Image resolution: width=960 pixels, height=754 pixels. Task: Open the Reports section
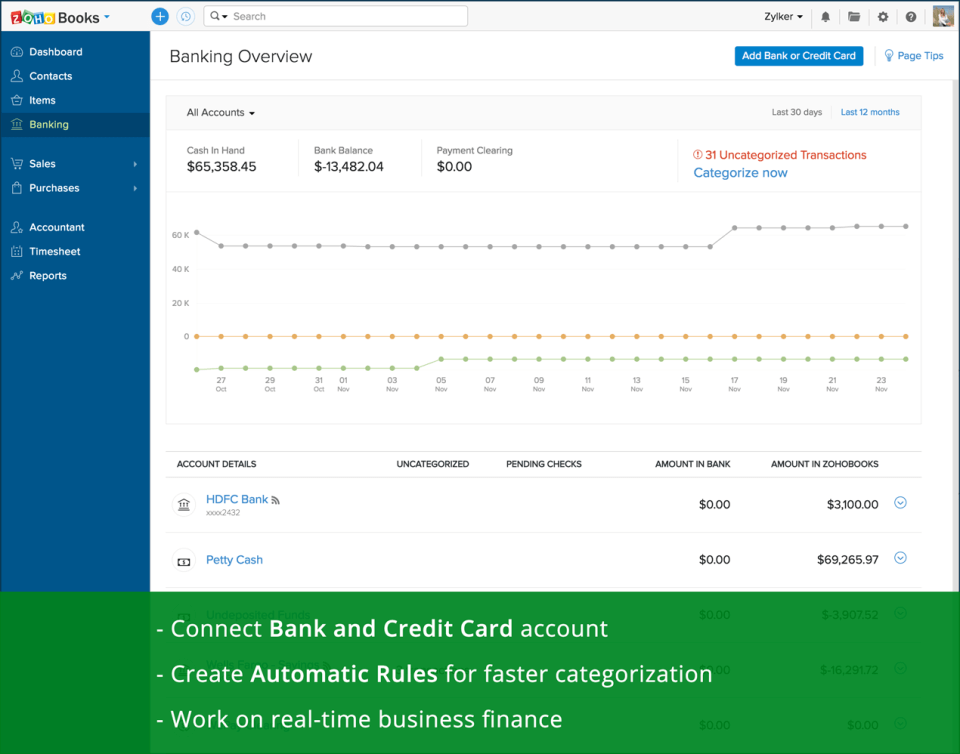(x=46, y=275)
